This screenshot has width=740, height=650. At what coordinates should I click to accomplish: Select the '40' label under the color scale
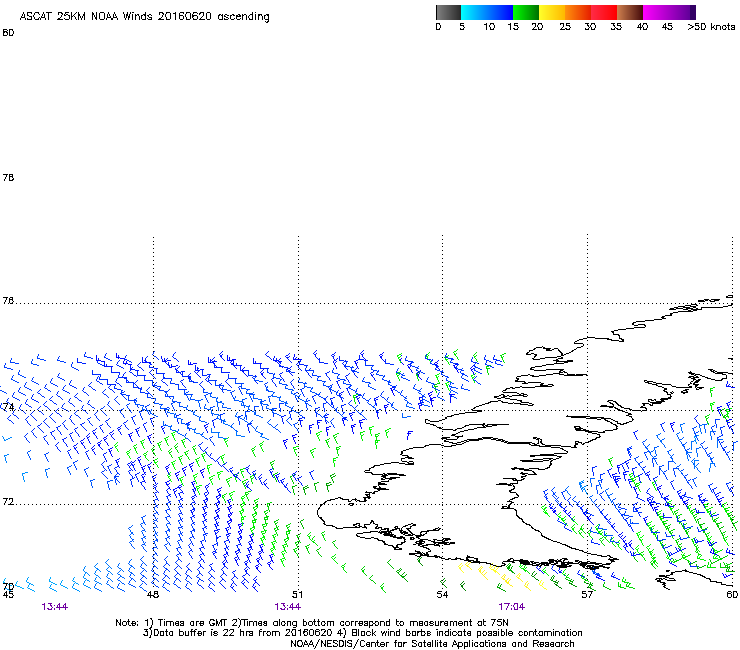click(642, 27)
